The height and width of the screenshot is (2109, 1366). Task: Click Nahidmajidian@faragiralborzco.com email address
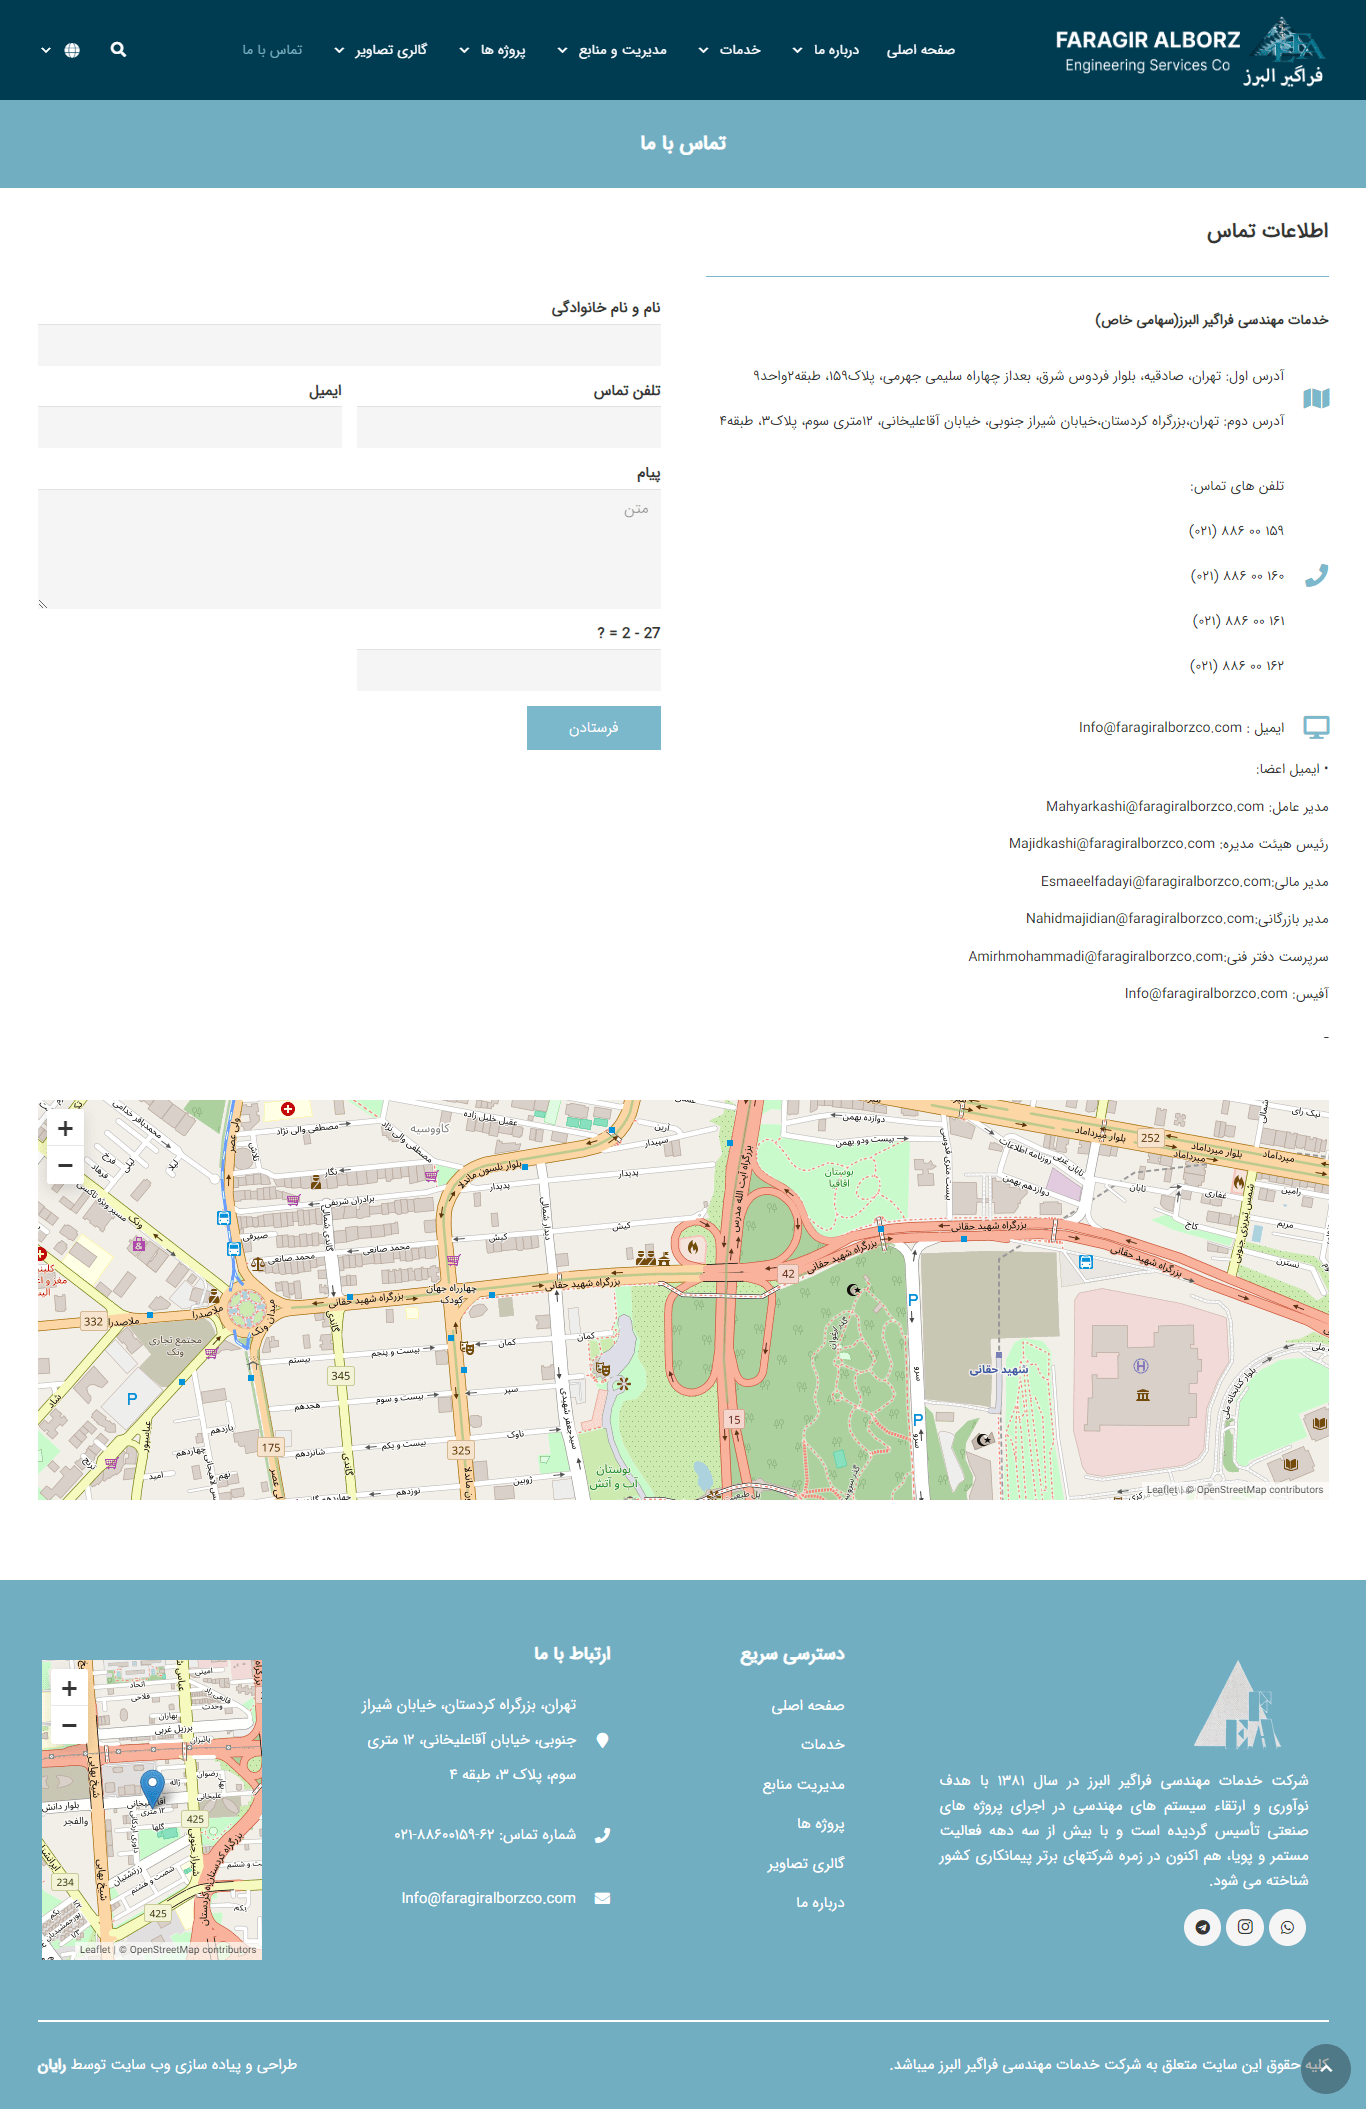[x=1140, y=919]
